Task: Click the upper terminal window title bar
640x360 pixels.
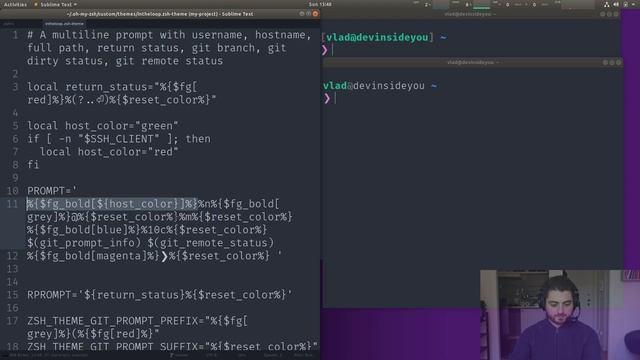Action: [x=470, y=14]
